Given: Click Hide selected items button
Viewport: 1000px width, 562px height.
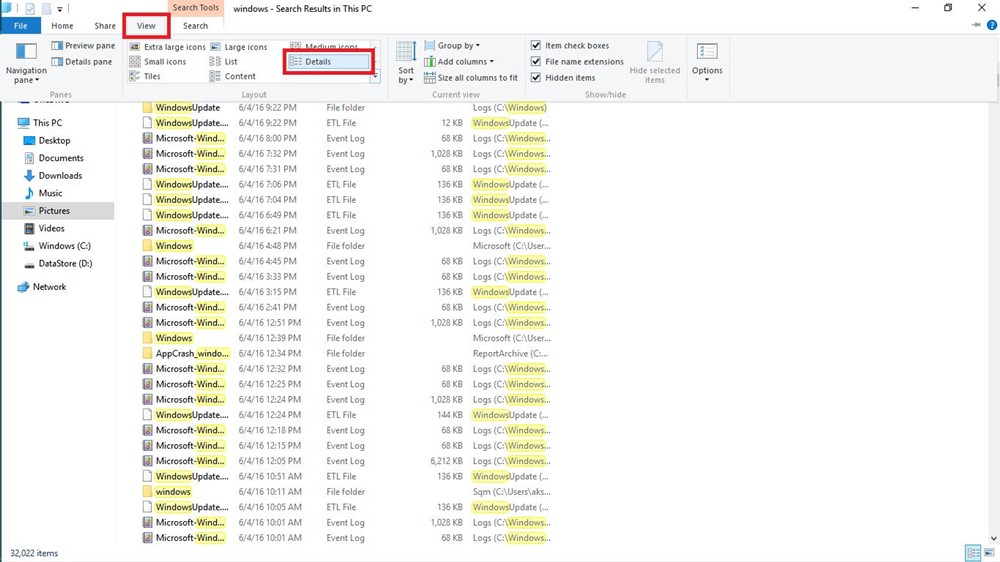Looking at the screenshot, I should [x=654, y=63].
